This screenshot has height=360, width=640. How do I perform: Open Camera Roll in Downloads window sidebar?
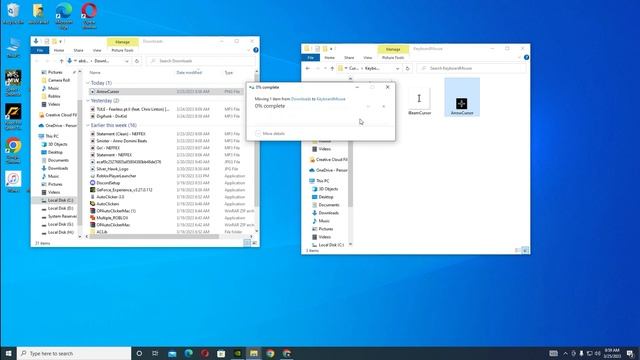click(58, 80)
